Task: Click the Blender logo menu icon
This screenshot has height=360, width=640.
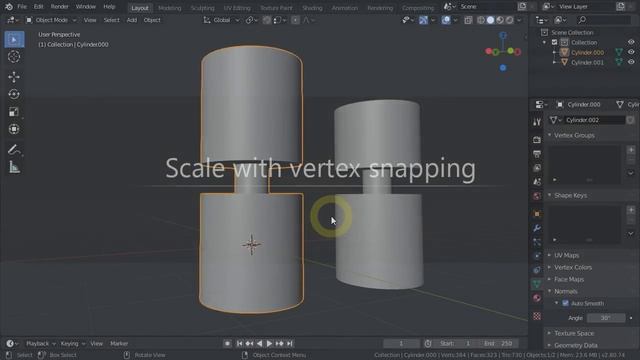Action: point(9,7)
